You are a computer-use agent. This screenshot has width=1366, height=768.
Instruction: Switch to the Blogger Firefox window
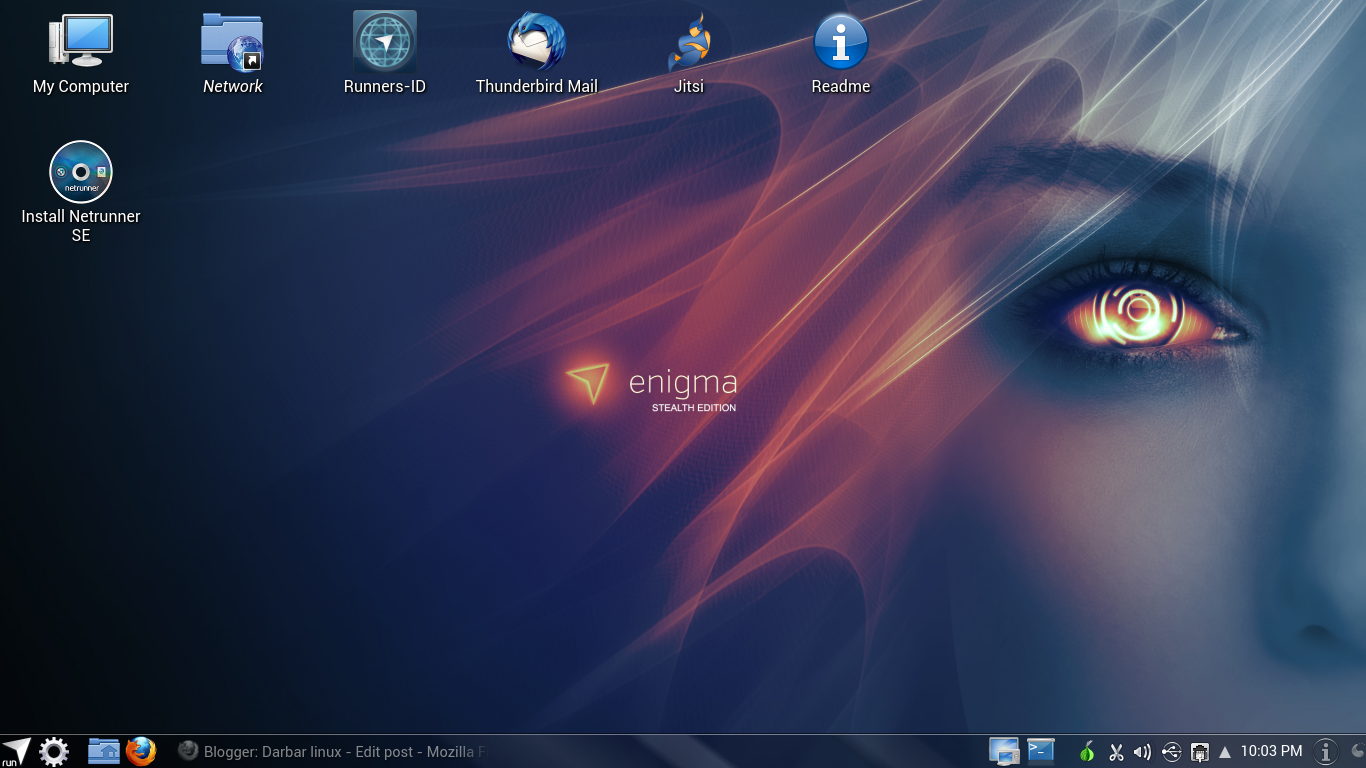pos(330,751)
